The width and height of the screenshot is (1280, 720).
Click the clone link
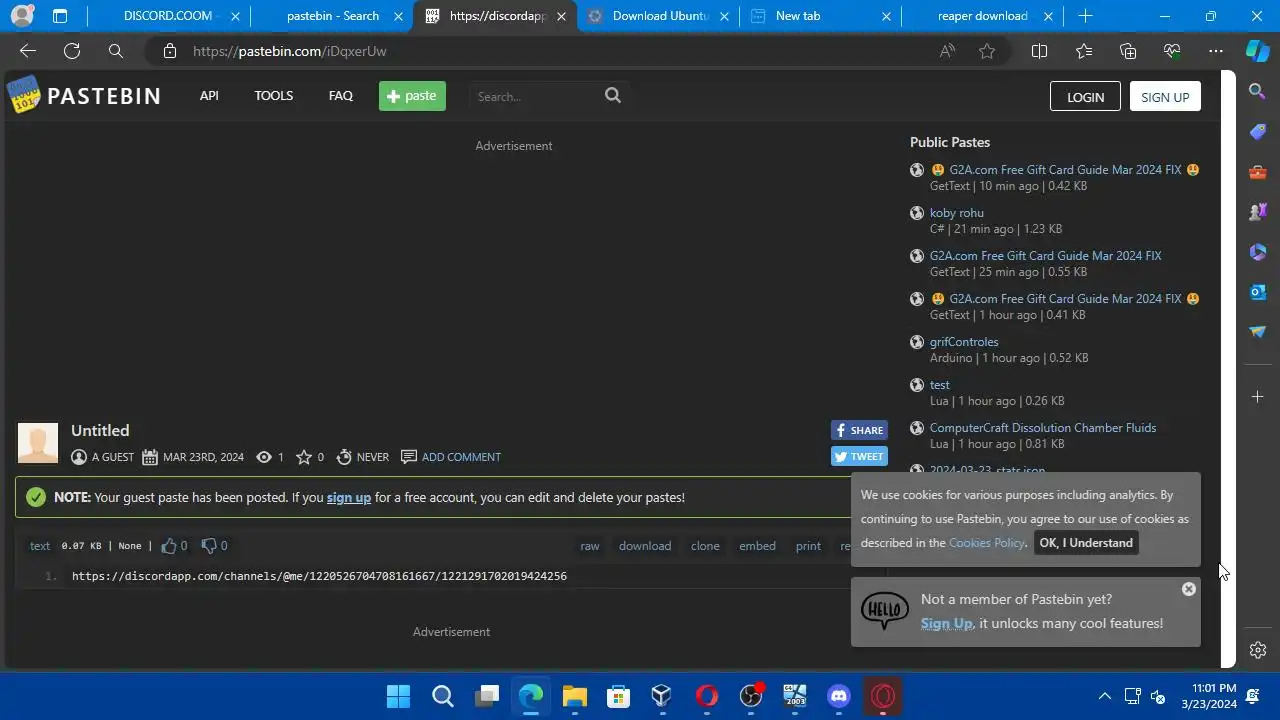coord(705,546)
